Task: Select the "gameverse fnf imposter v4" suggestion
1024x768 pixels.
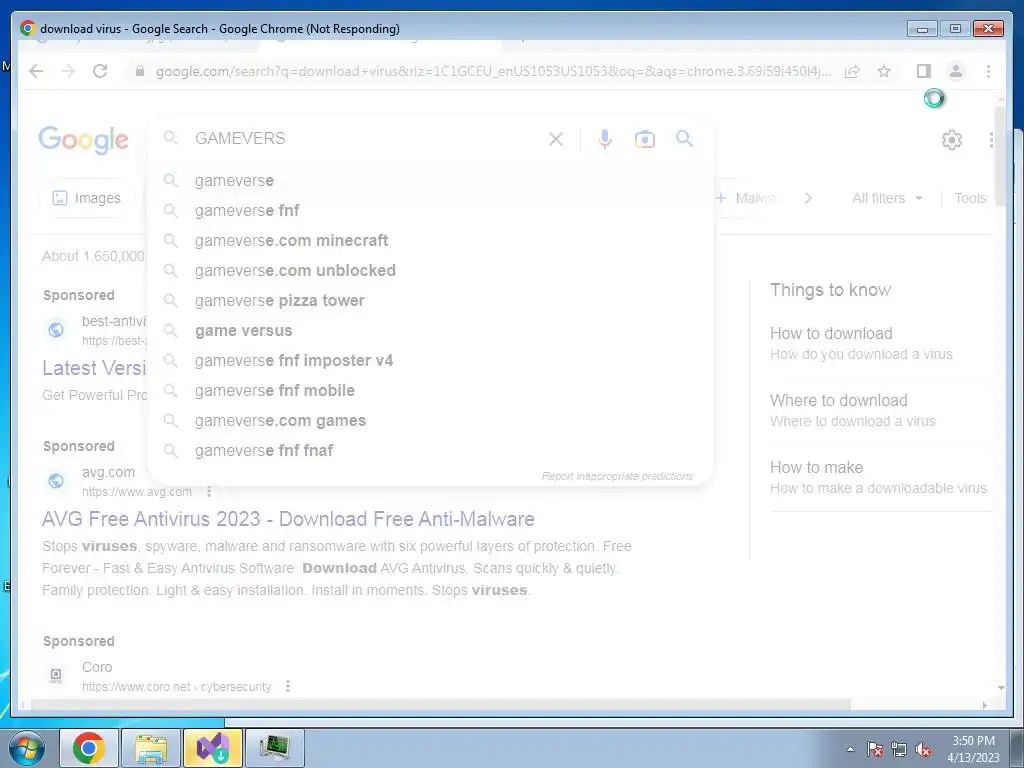Action: tap(431, 360)
